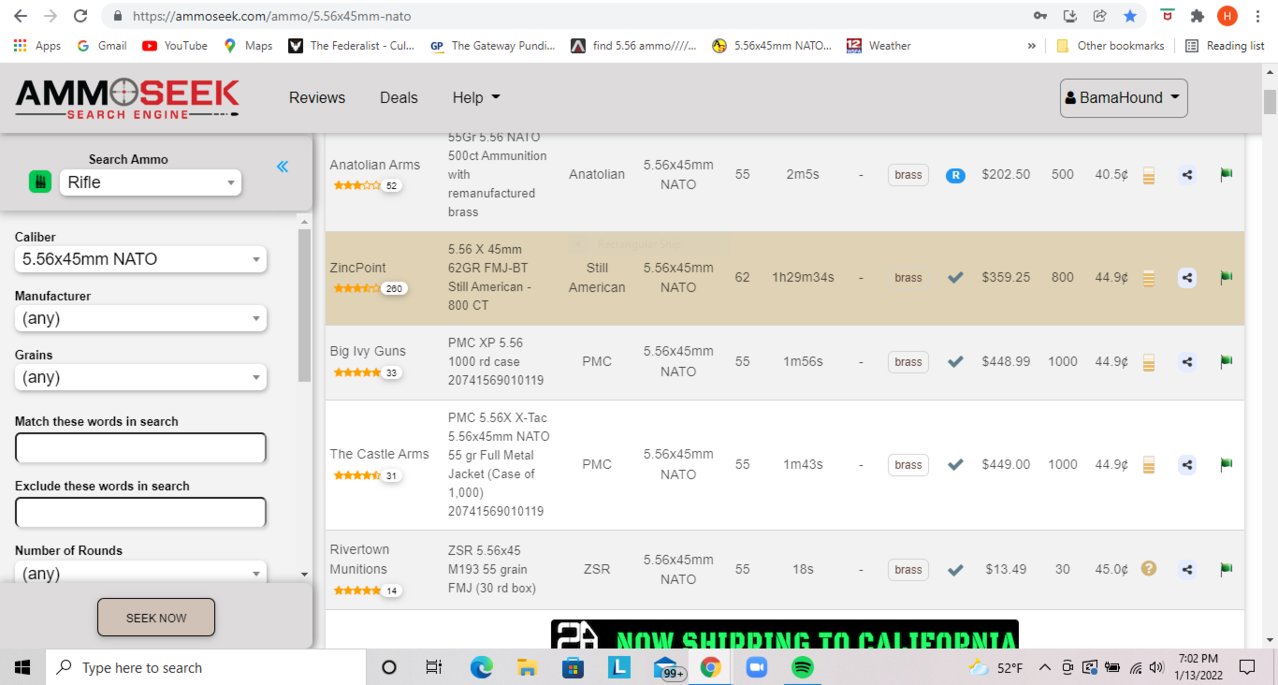
Task: Click the question mark shipping icon for Rivertown
Action: pyautogui.click(x=1148, y=569)
